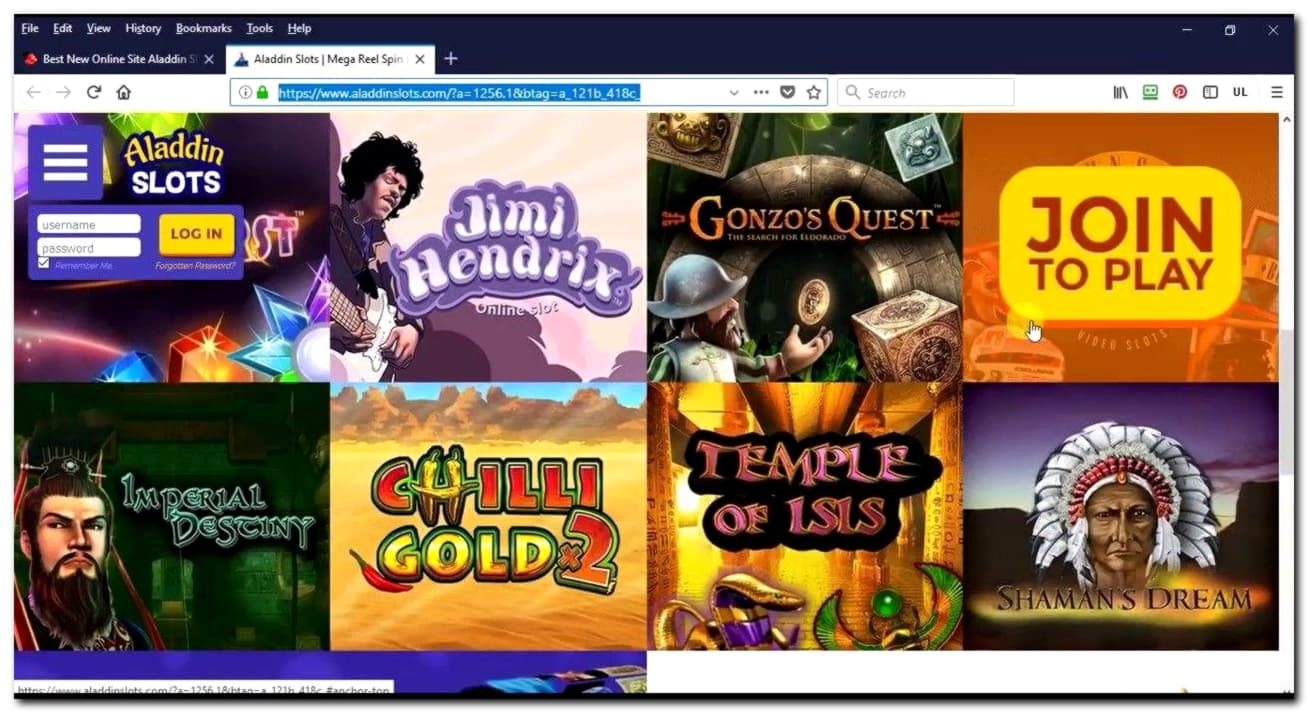The width and height of the screenshot is (1308, 713).
Task: Click the Search box in toolbar
Action: pos(926,92)
